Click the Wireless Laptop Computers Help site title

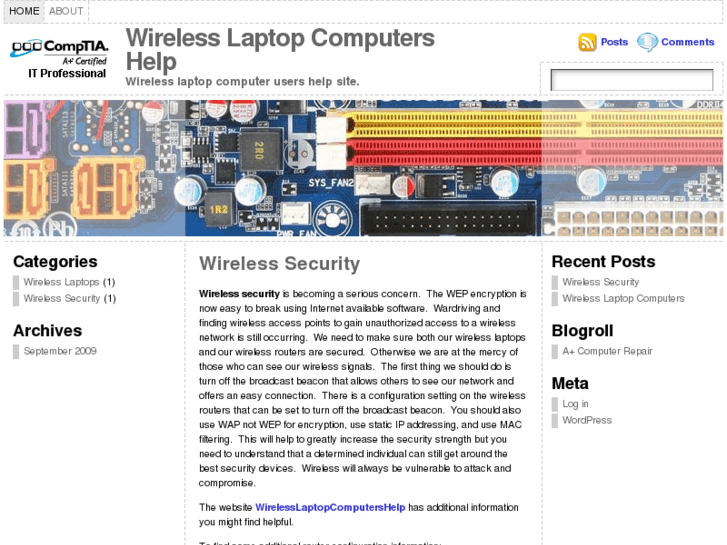click(x=280, y=50)
